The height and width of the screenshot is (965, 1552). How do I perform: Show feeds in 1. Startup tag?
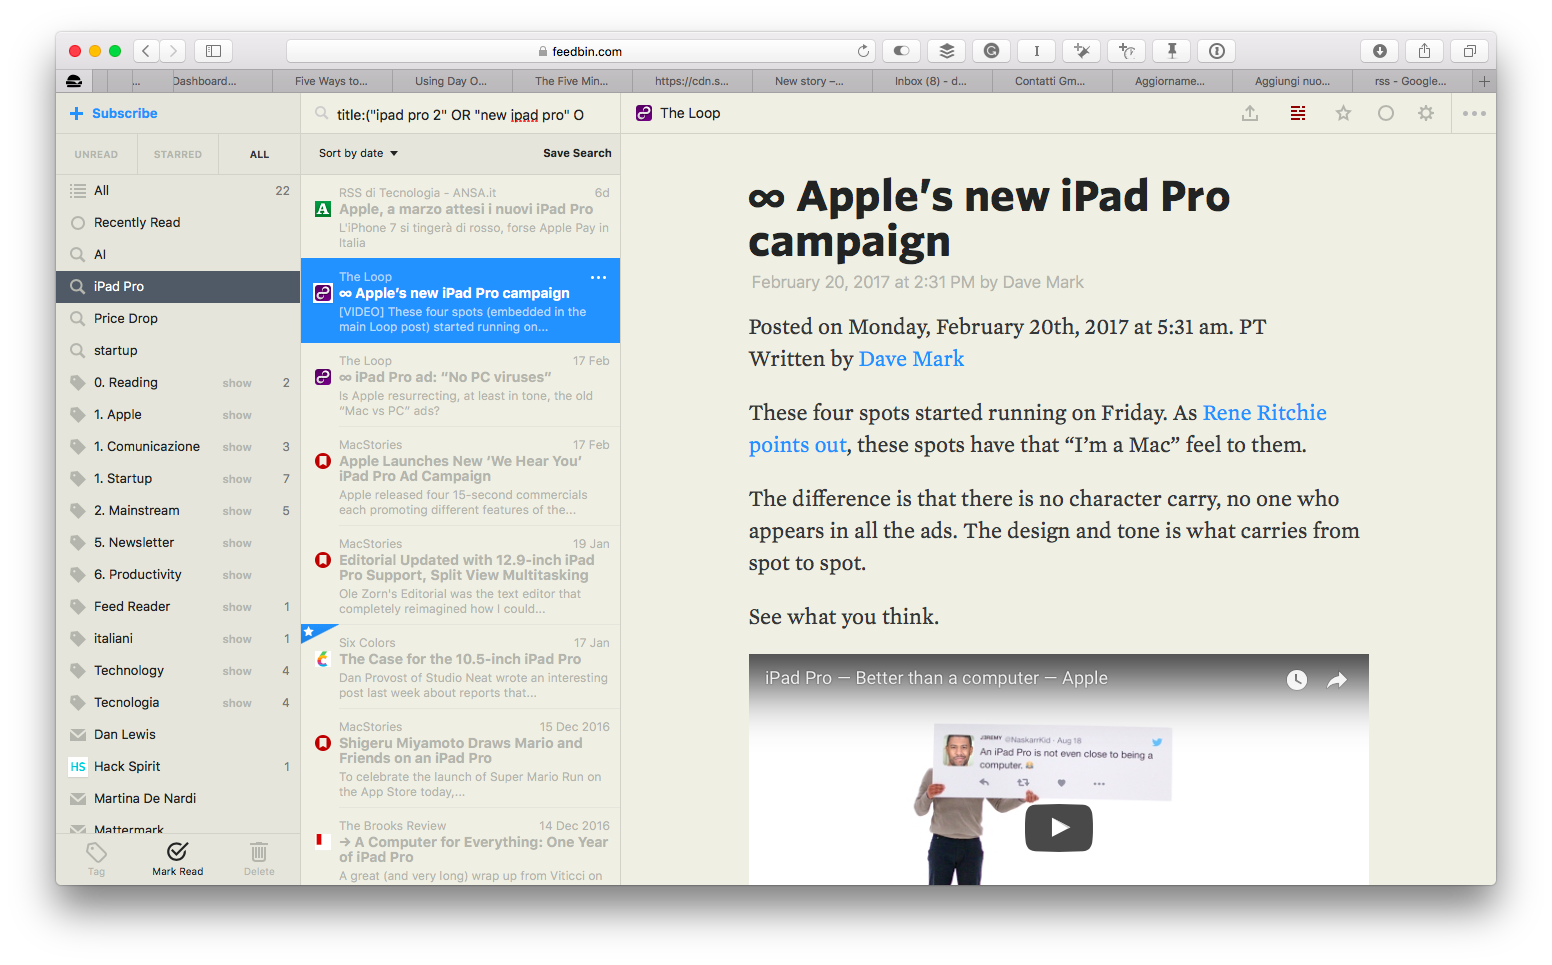click(x=237, y=479)
